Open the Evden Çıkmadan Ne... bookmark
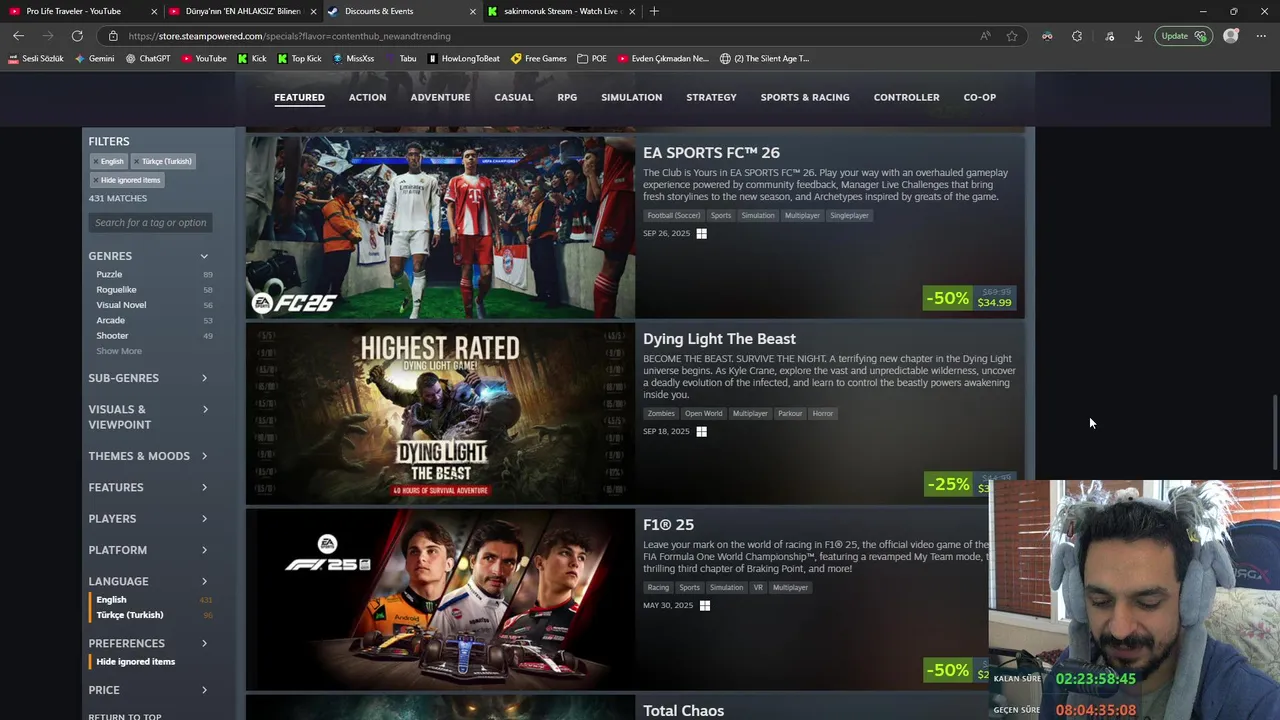 pyautogui.click(x=663, y=58)
